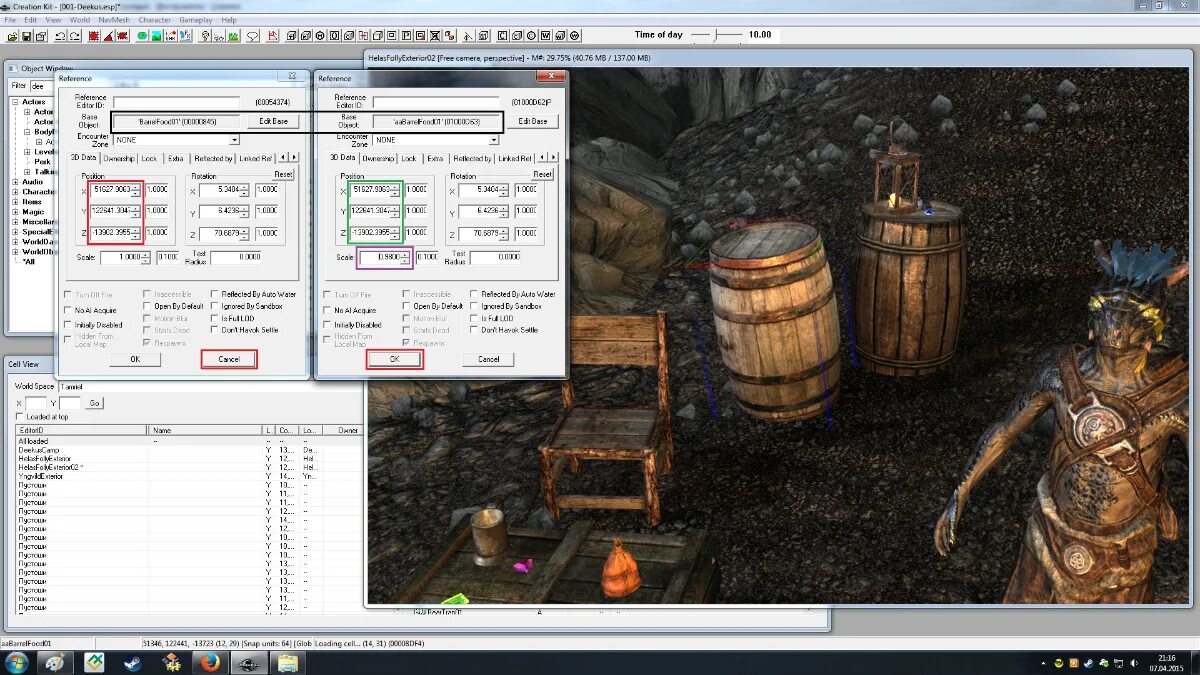1200x675 pixels.
Task: Open the File menu
Action: point(11,20)
